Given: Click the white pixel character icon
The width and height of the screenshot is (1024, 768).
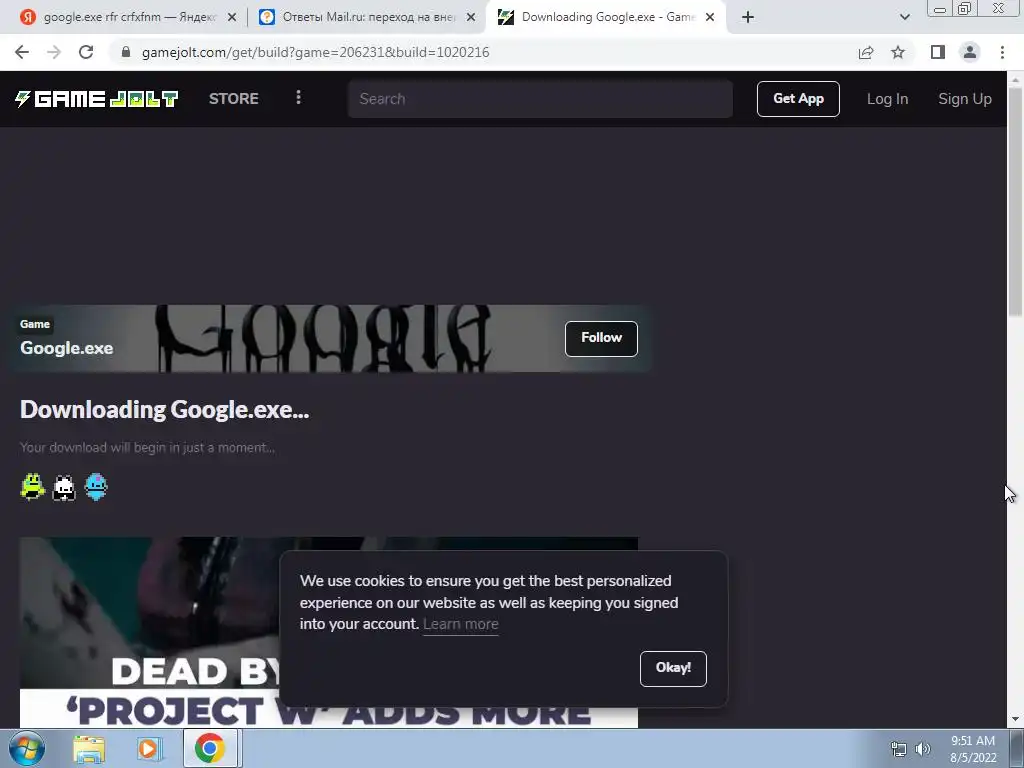Looking at the screenshot, I should pyautogui.click(x=64, y=487).
